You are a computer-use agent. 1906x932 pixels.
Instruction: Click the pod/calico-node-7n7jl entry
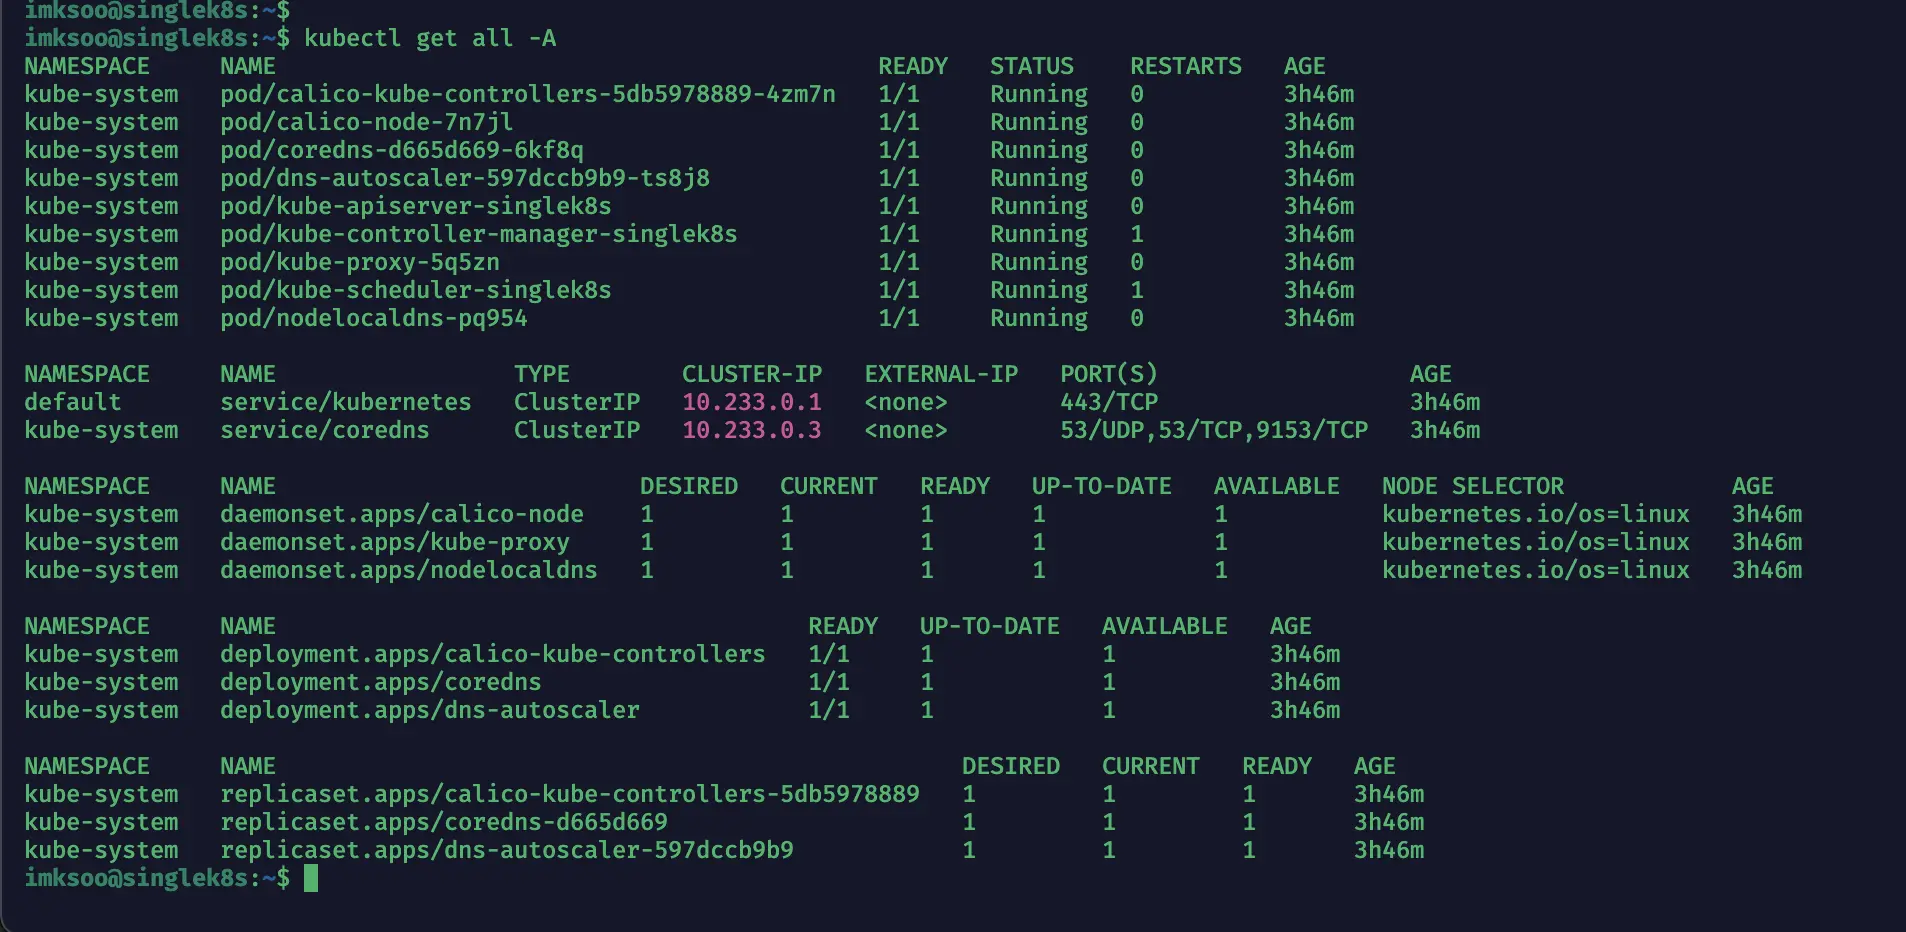pos(366,122)
